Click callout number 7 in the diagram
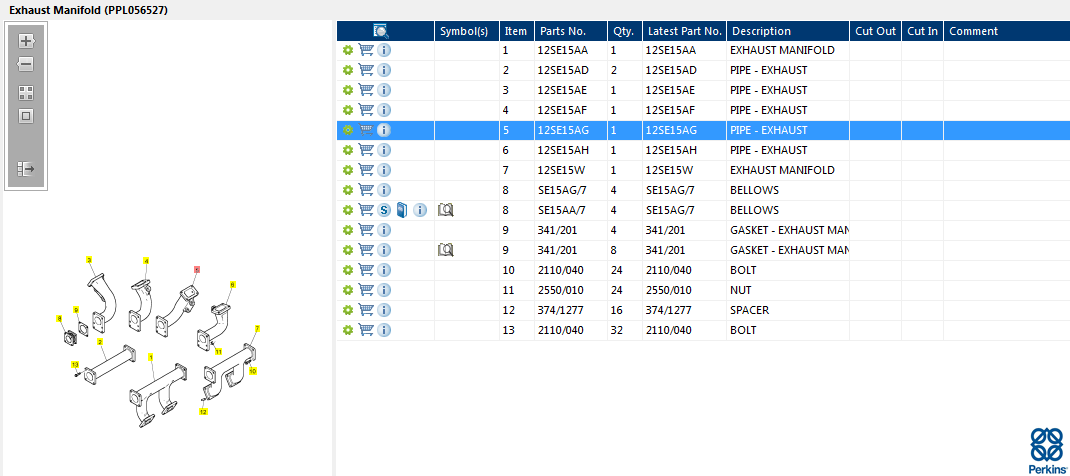 coord(257,328)
